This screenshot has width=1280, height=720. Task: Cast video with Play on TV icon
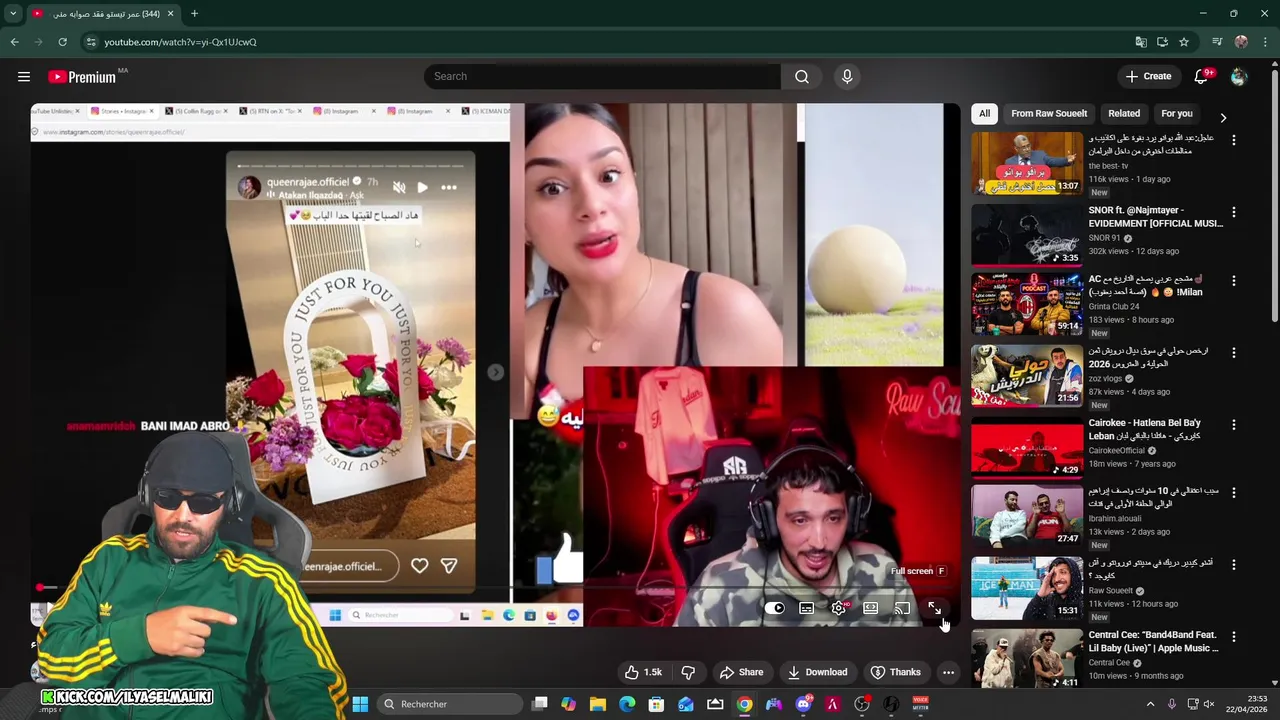[902, 608]
